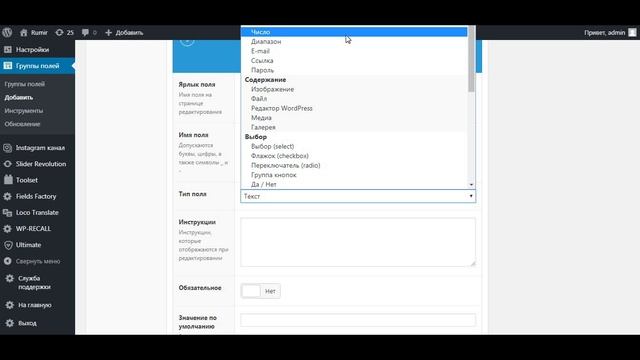Viewport: 640px width, 360px height.
Task: Click the Настройки sidebar icon
Action: tap(8, 49)
